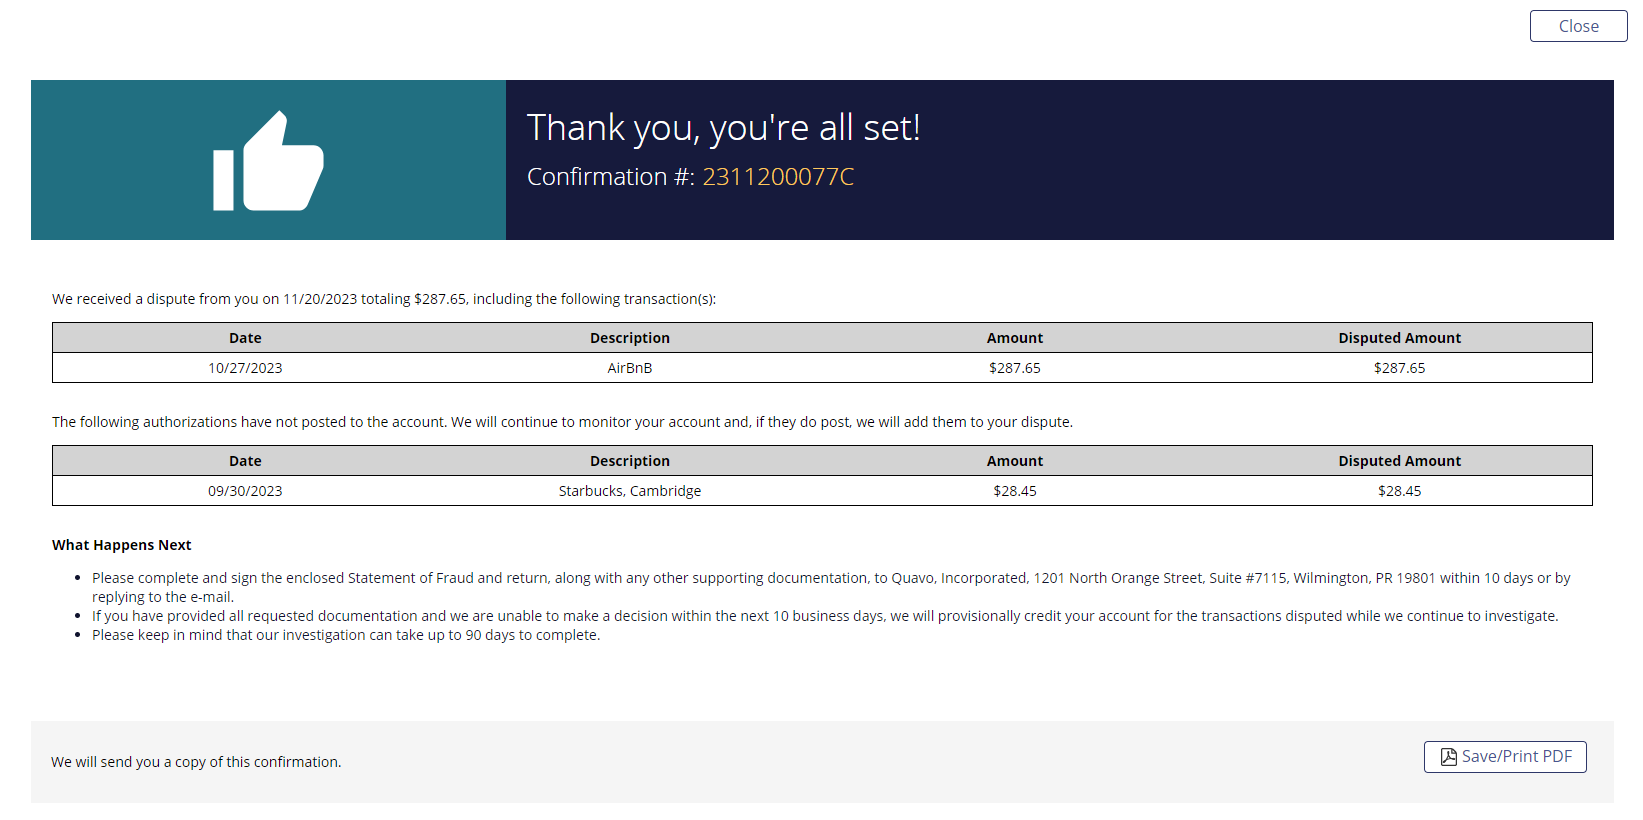Screen dimensions: 1643x820
Task: Click the Description header of the first table
Action: (630, 338)
